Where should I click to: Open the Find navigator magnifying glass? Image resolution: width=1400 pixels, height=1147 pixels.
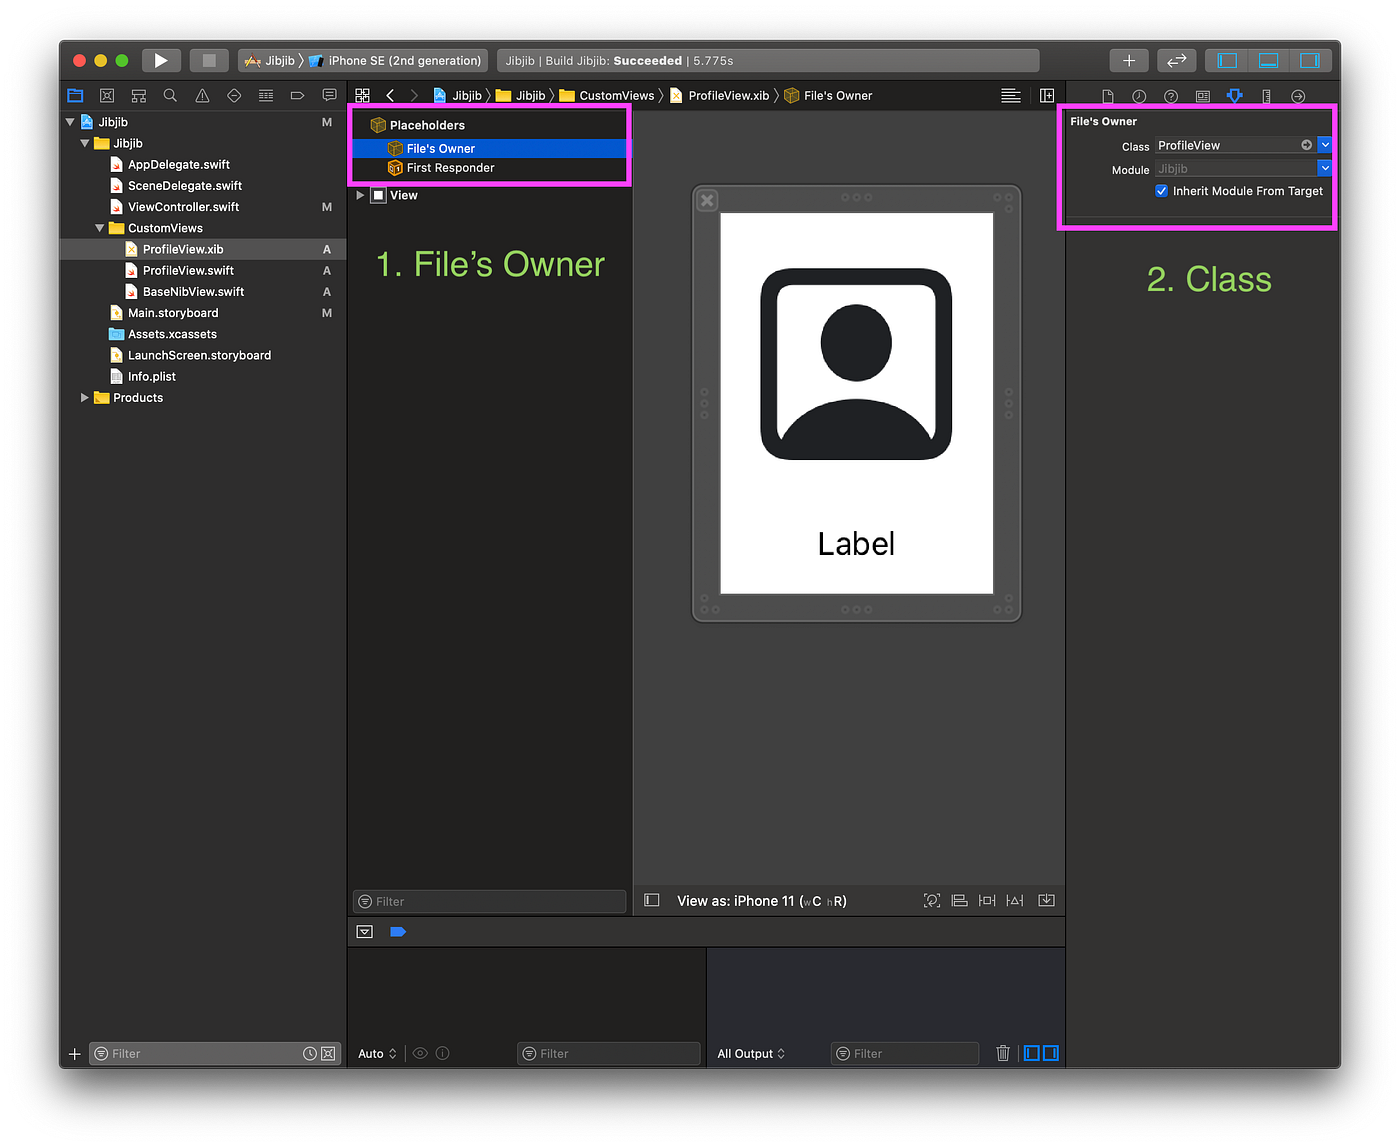pos(171,95)
